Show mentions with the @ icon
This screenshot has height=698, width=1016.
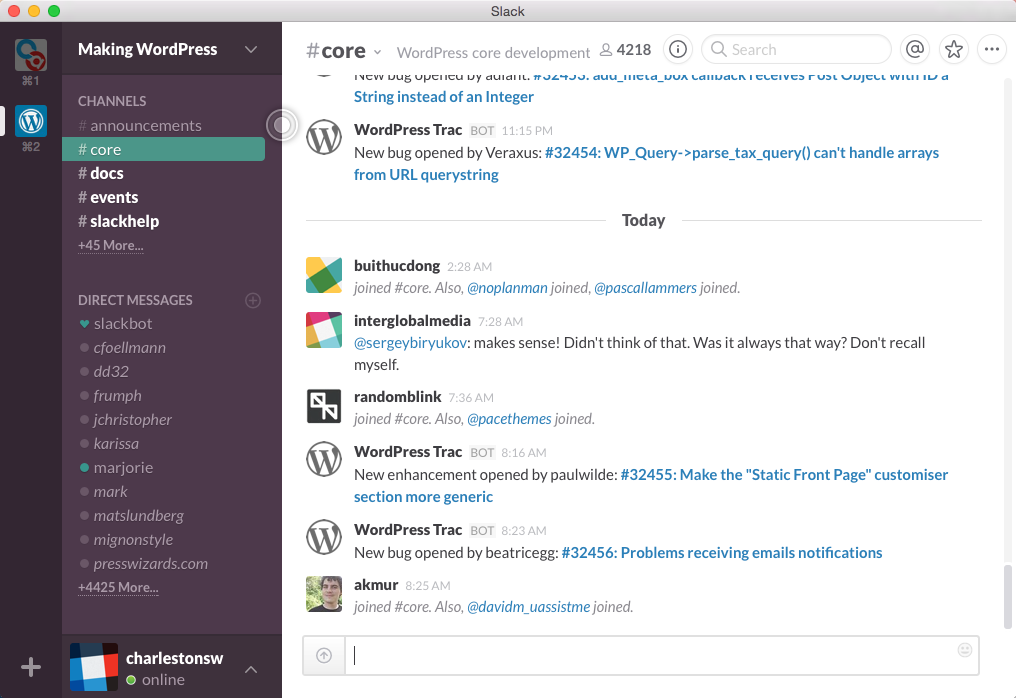point(913,49)
